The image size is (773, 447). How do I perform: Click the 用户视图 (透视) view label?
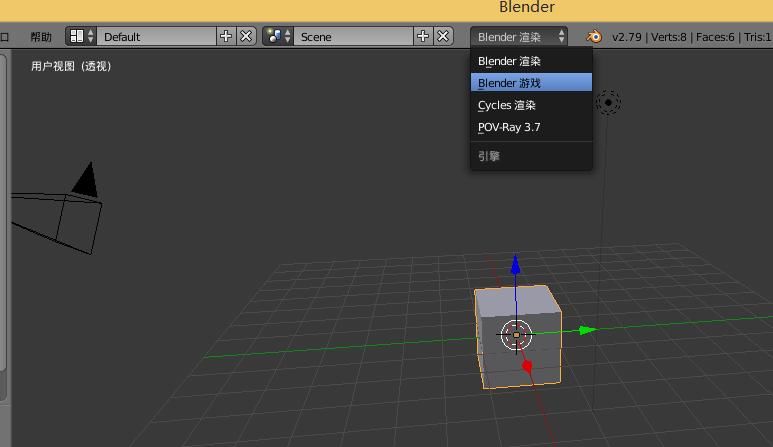[71, 66]
